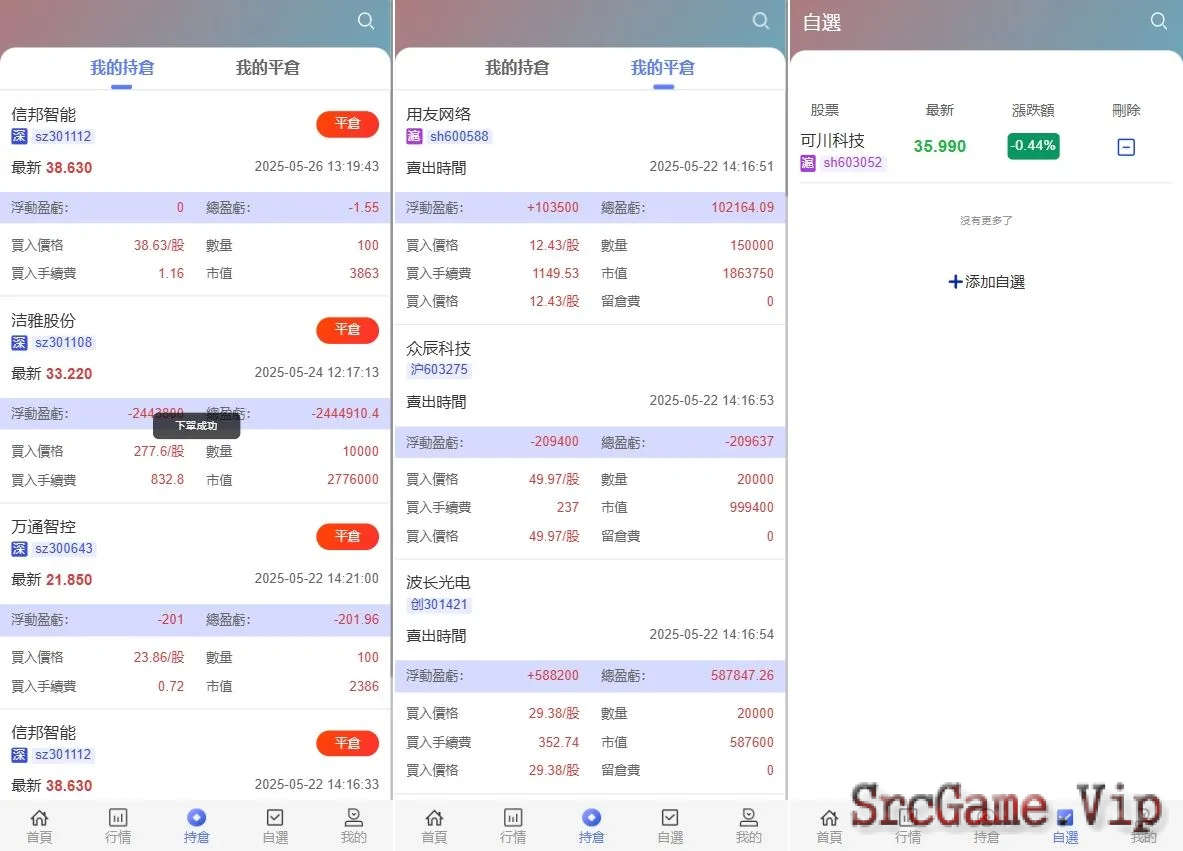The image size is (1183, 851).
Task: Switch to 我的平倉 tab on the holdings screen
Action: (268, 68)
